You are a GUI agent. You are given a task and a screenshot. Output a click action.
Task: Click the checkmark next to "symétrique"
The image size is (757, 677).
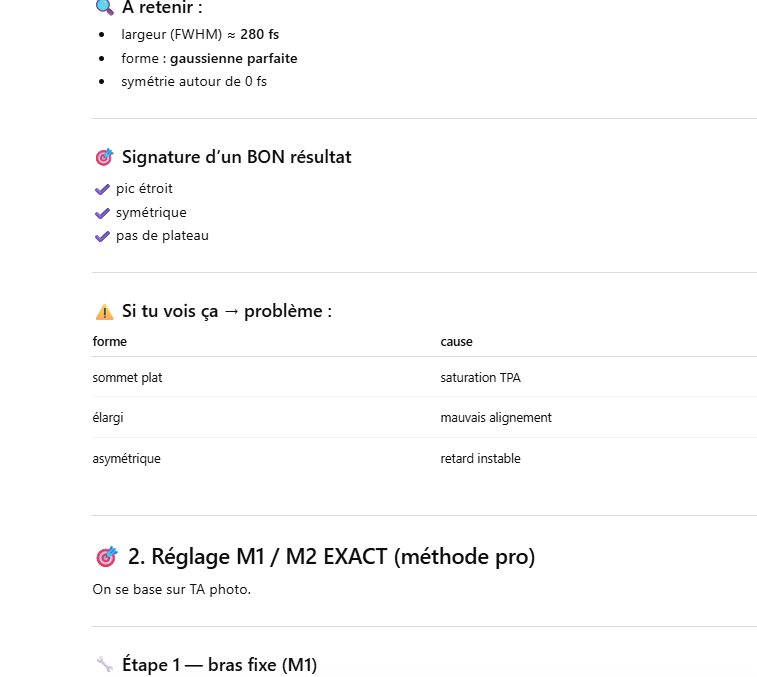coord(102,213)
